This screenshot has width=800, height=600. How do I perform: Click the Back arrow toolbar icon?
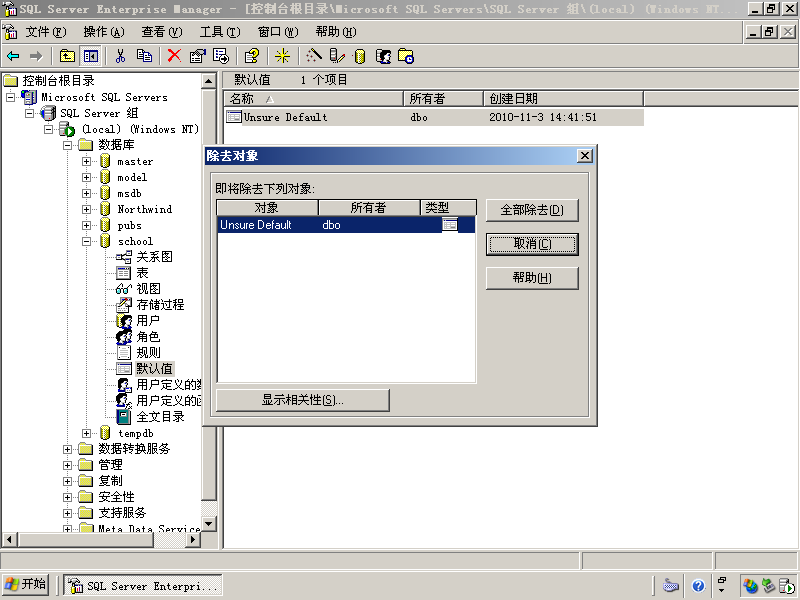click(x=13, y=56)
